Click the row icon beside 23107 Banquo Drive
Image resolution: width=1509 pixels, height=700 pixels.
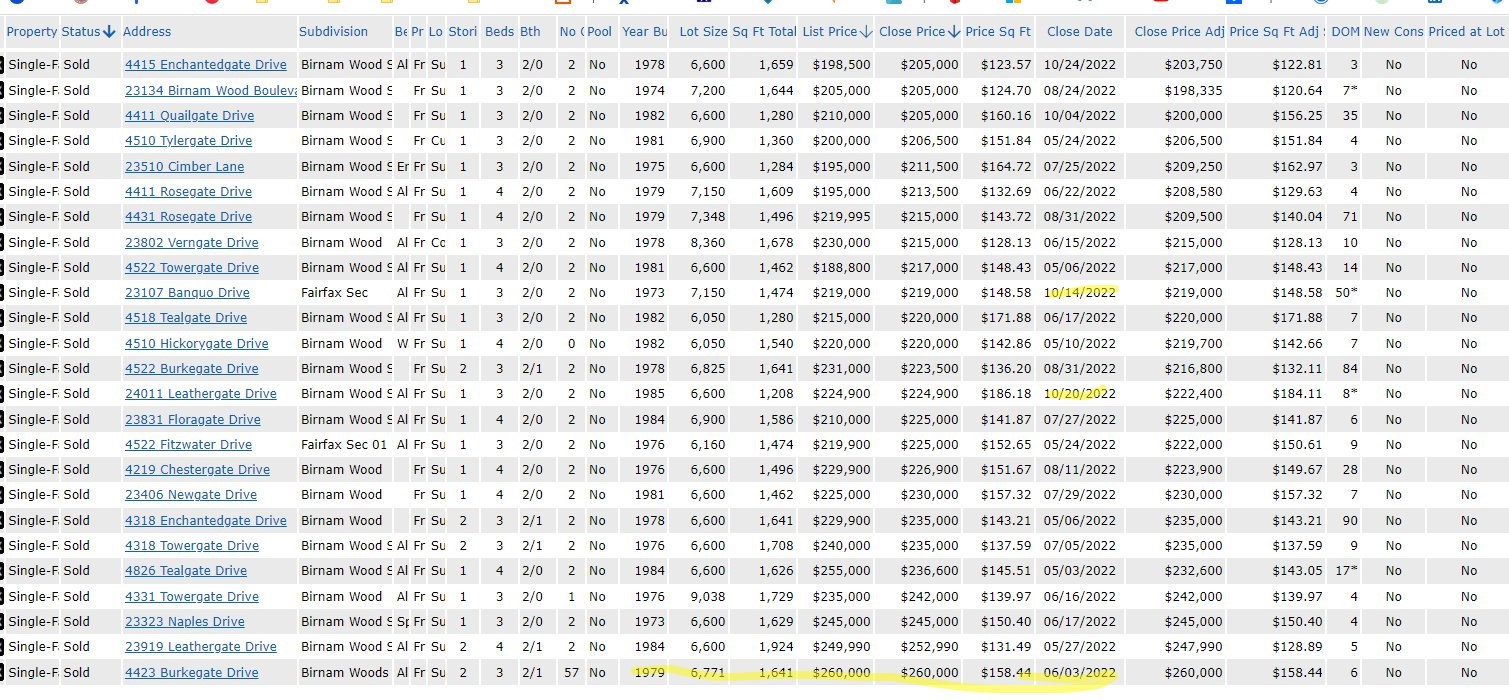click(x=2, y=293)
